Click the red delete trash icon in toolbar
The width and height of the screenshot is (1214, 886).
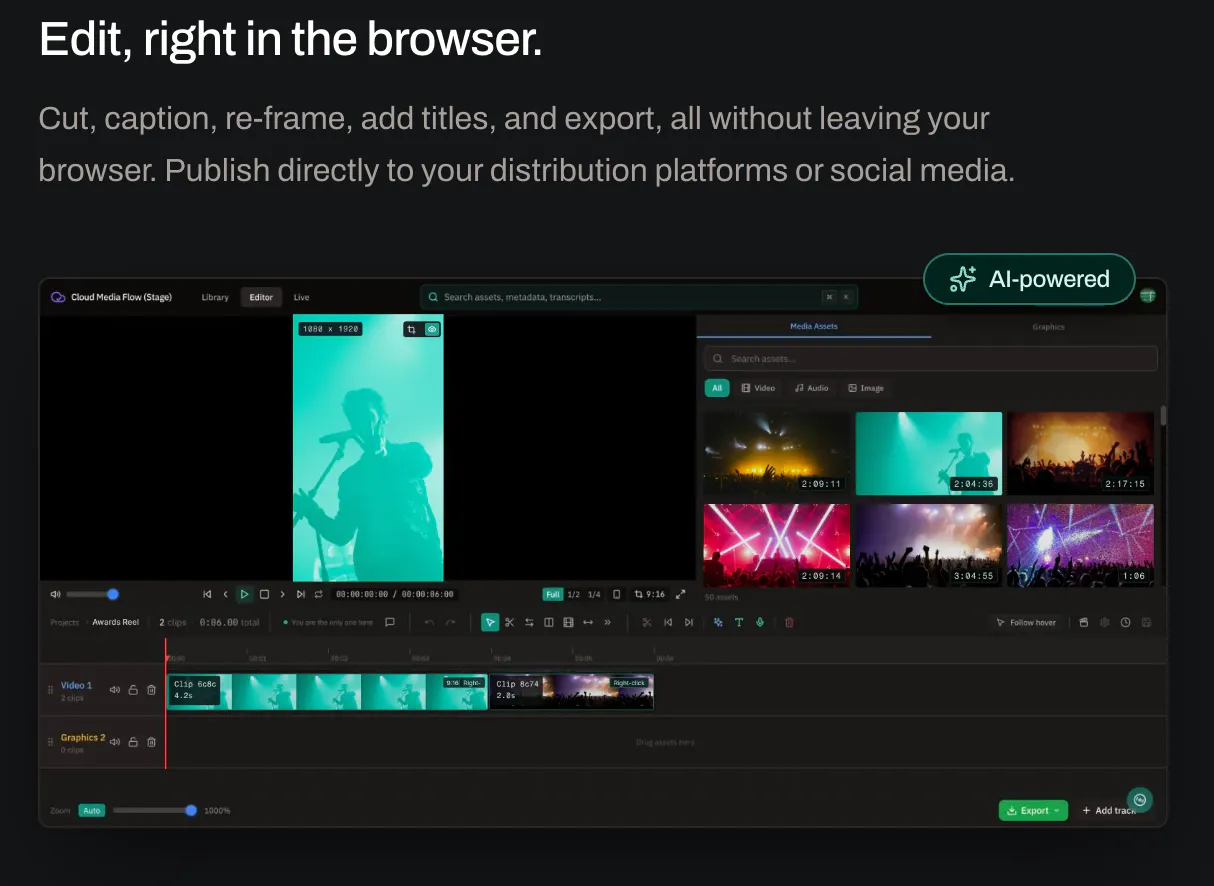click(789, 622)
